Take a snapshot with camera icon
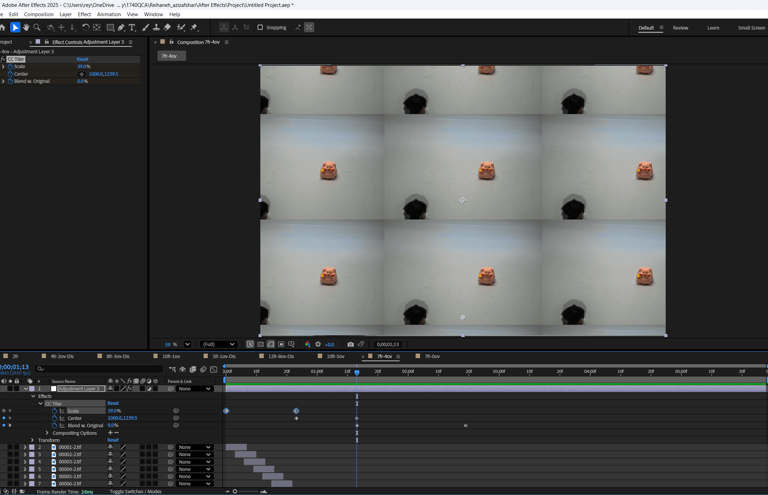The width and height of the screenshot is (768, 495). pyautogui.click(x=350, y=344)
